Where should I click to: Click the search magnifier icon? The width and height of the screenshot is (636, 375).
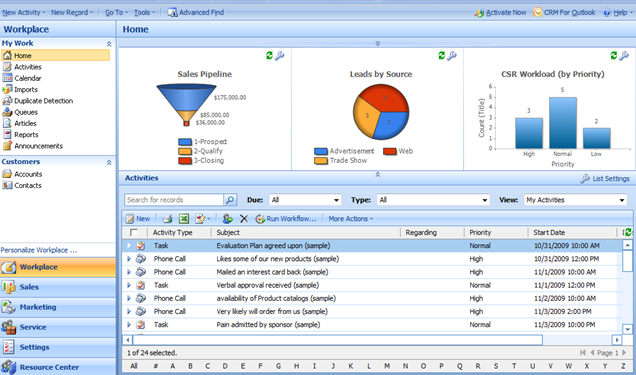230,200
